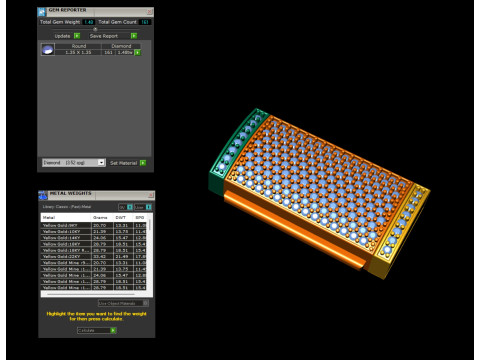Click the green arrow beside 1.40tw
The height and width of the screenshot is (360, 480).
point(137,52)
